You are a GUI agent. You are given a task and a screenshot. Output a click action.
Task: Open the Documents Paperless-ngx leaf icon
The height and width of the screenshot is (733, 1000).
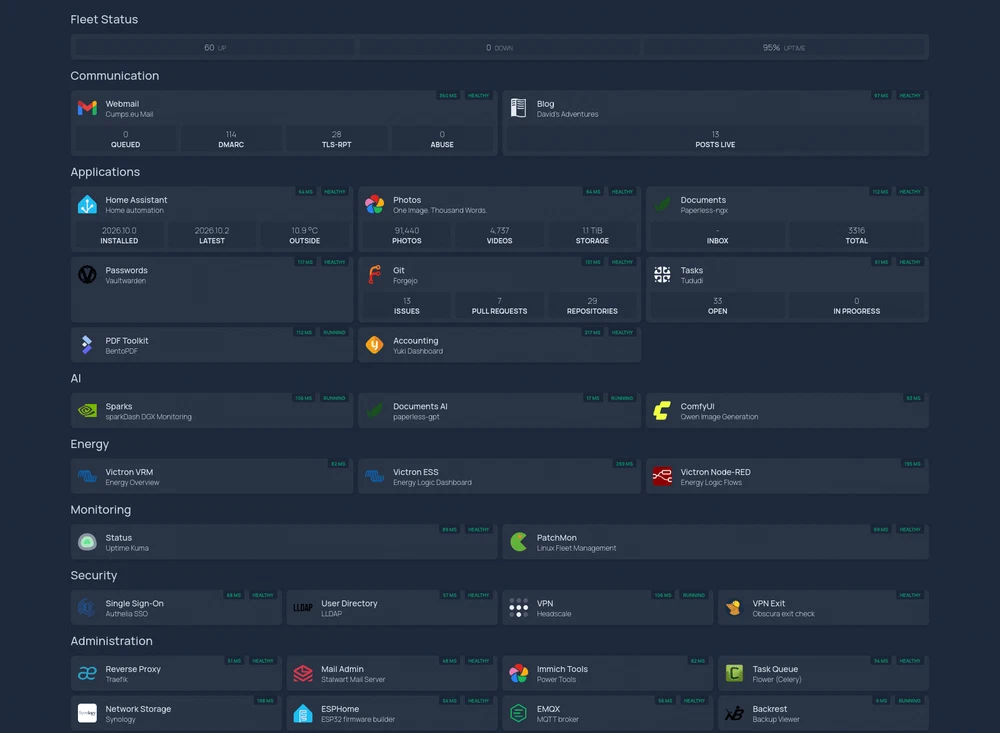tap(662, 204)
